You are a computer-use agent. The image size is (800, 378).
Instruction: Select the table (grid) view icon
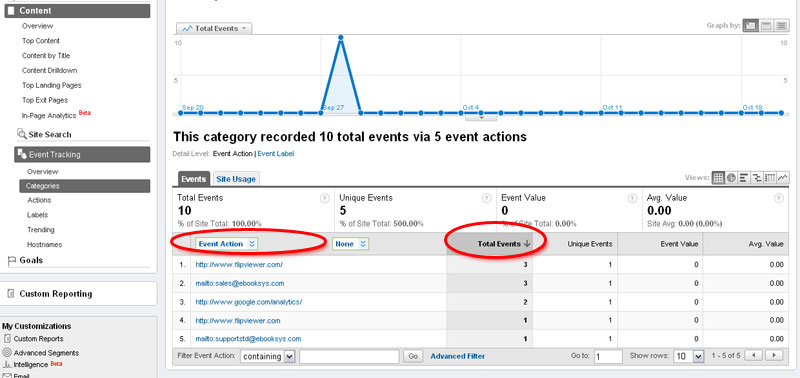(719, 178)
